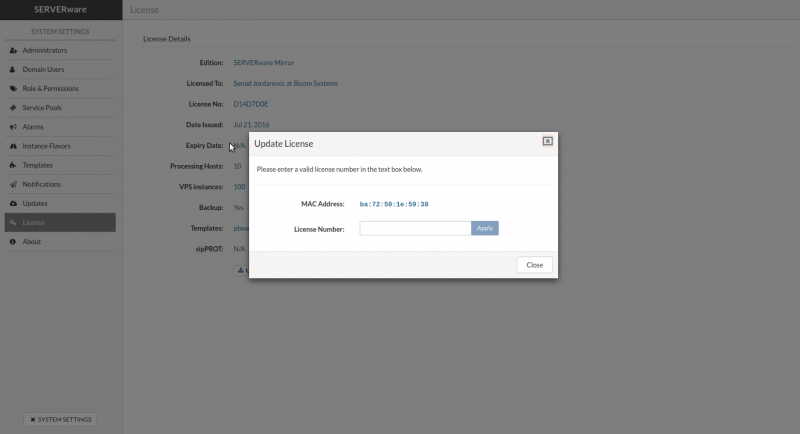Screen dimensions: 800x434
Task: Click the License Details heading
Action: (x=167, y=39)
